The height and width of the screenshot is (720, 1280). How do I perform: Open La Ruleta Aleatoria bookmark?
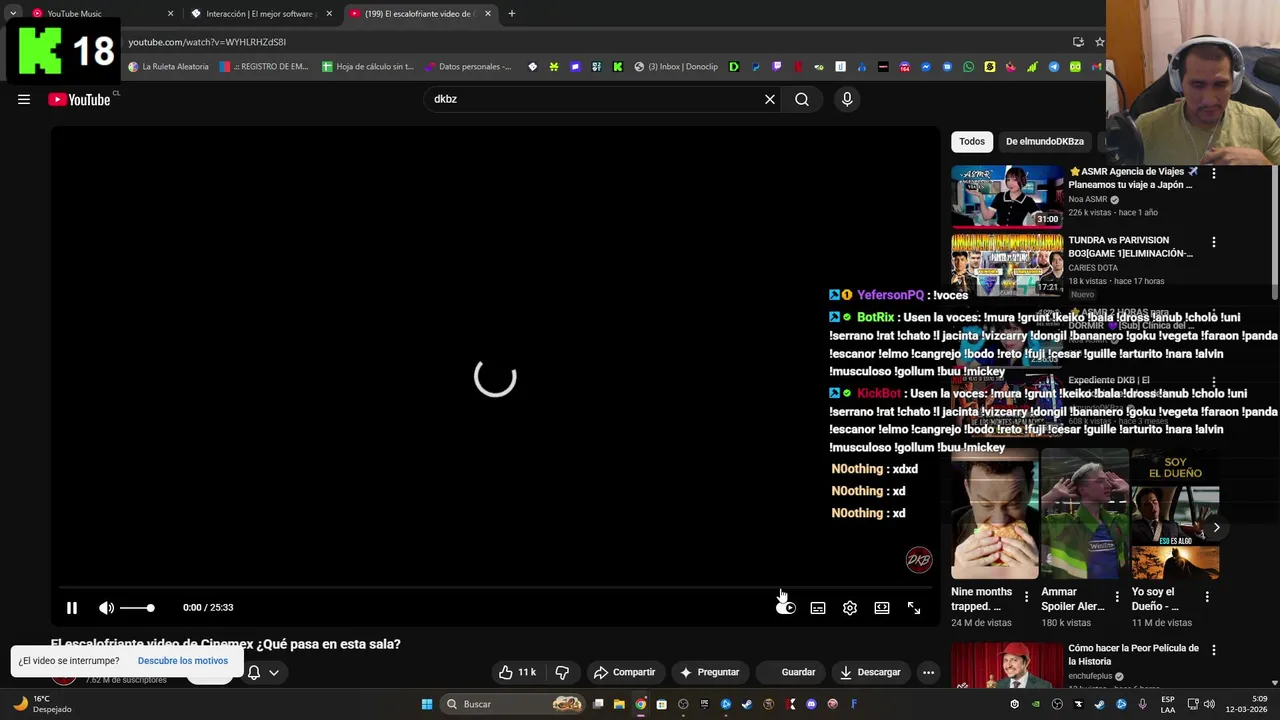tap(168, 67)
